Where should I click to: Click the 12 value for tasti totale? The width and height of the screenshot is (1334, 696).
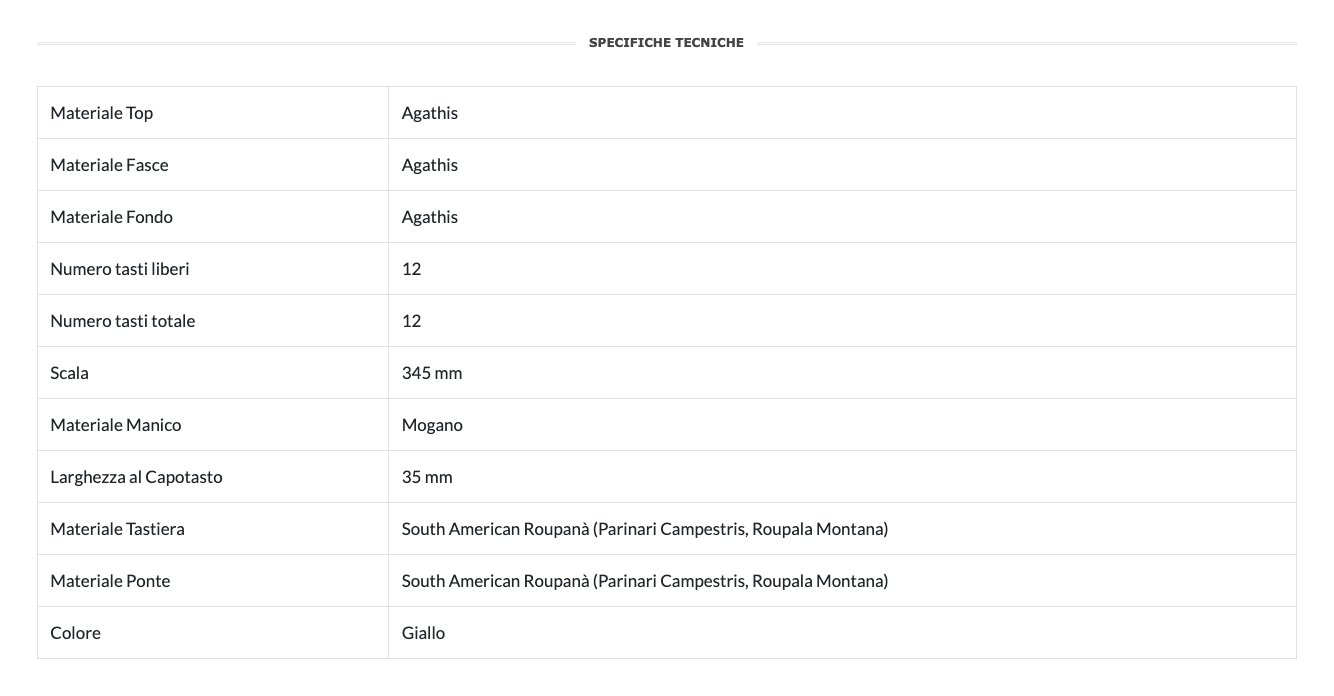click(x=411, y=321)
